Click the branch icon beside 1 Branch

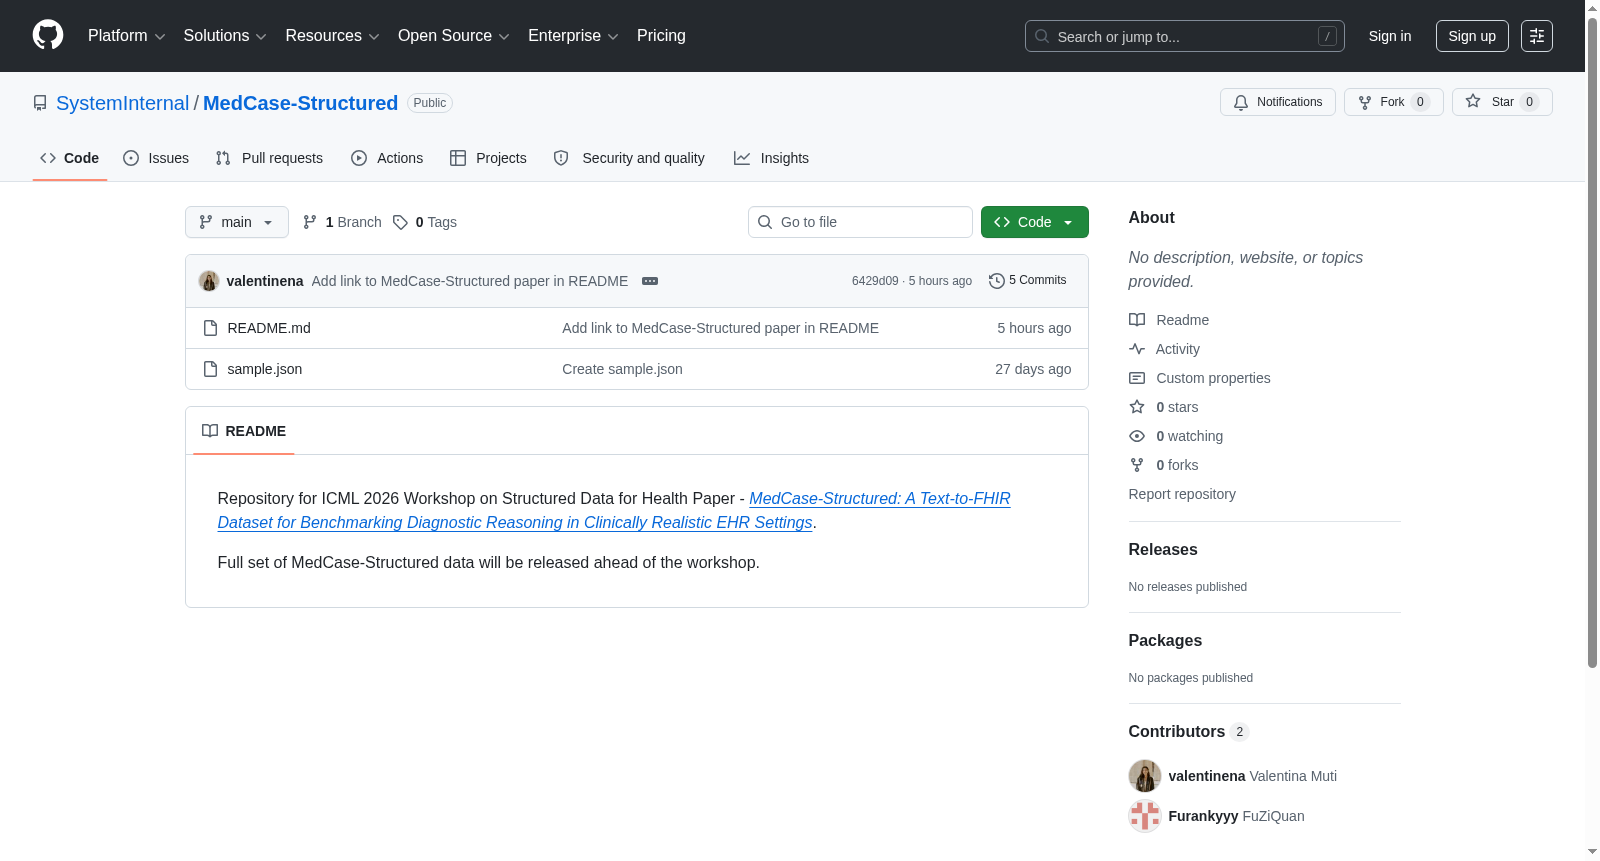coord(310,222)
